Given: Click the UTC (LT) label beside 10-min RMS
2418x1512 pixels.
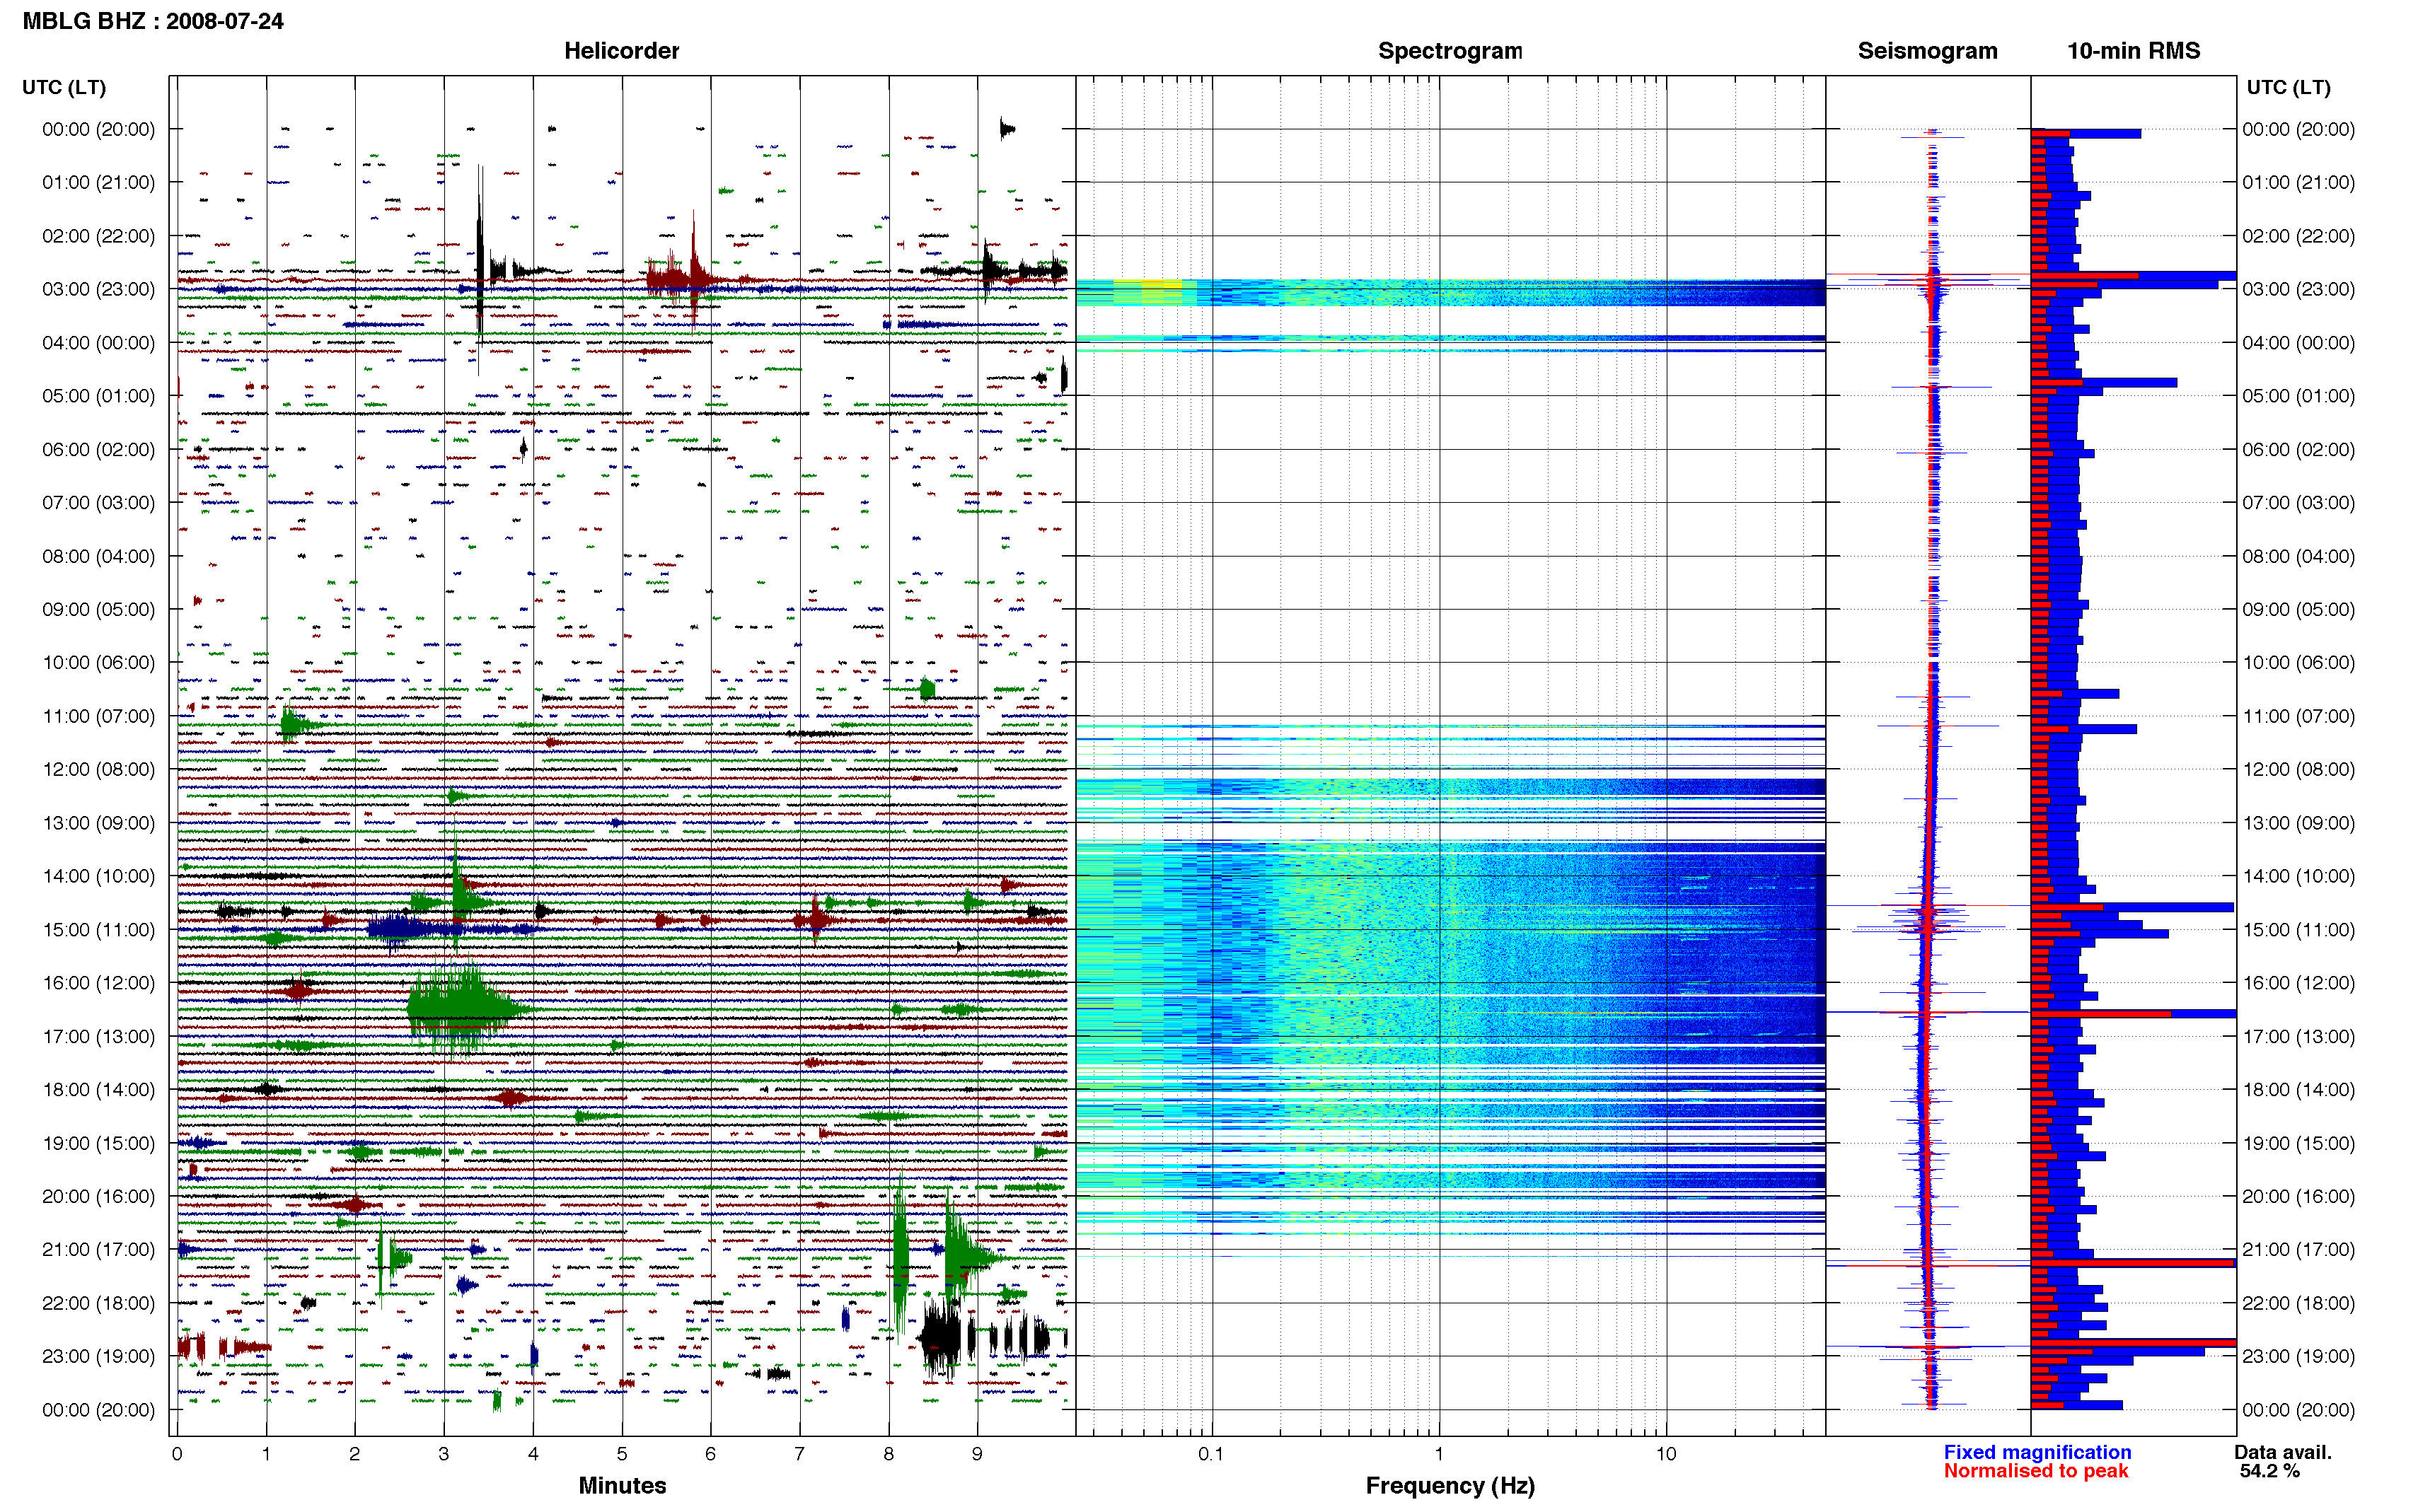Looking at the screenshot, I should point(2288,88).
